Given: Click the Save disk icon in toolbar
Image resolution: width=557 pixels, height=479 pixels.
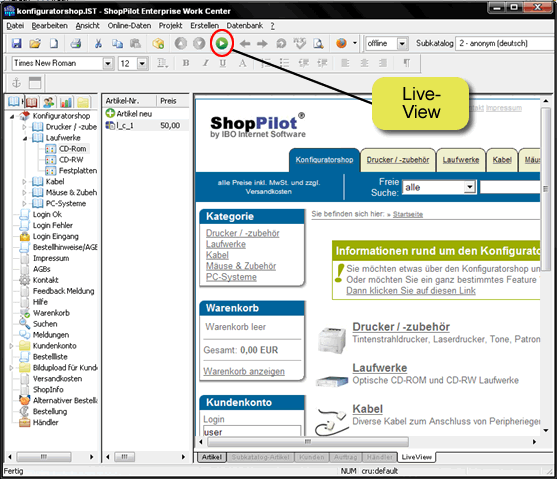Looking at the screenshot, I should click(x=16, y=43).
